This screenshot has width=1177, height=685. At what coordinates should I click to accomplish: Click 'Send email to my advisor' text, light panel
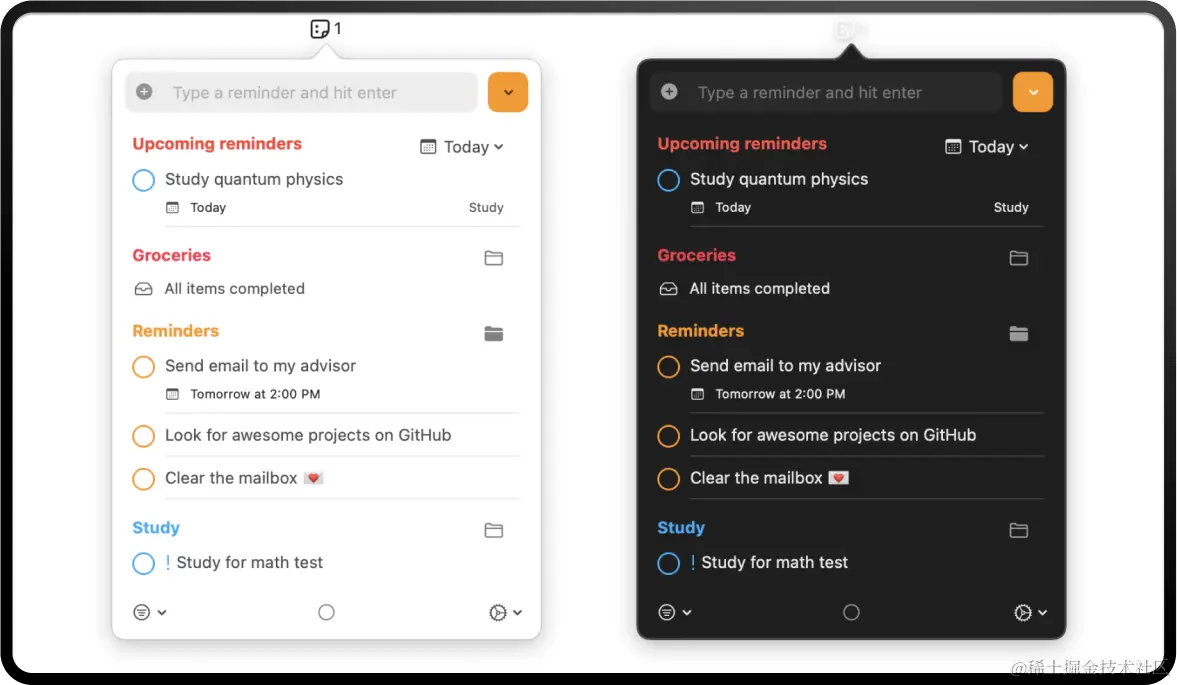pyautogui.click(x=260, y=366)
